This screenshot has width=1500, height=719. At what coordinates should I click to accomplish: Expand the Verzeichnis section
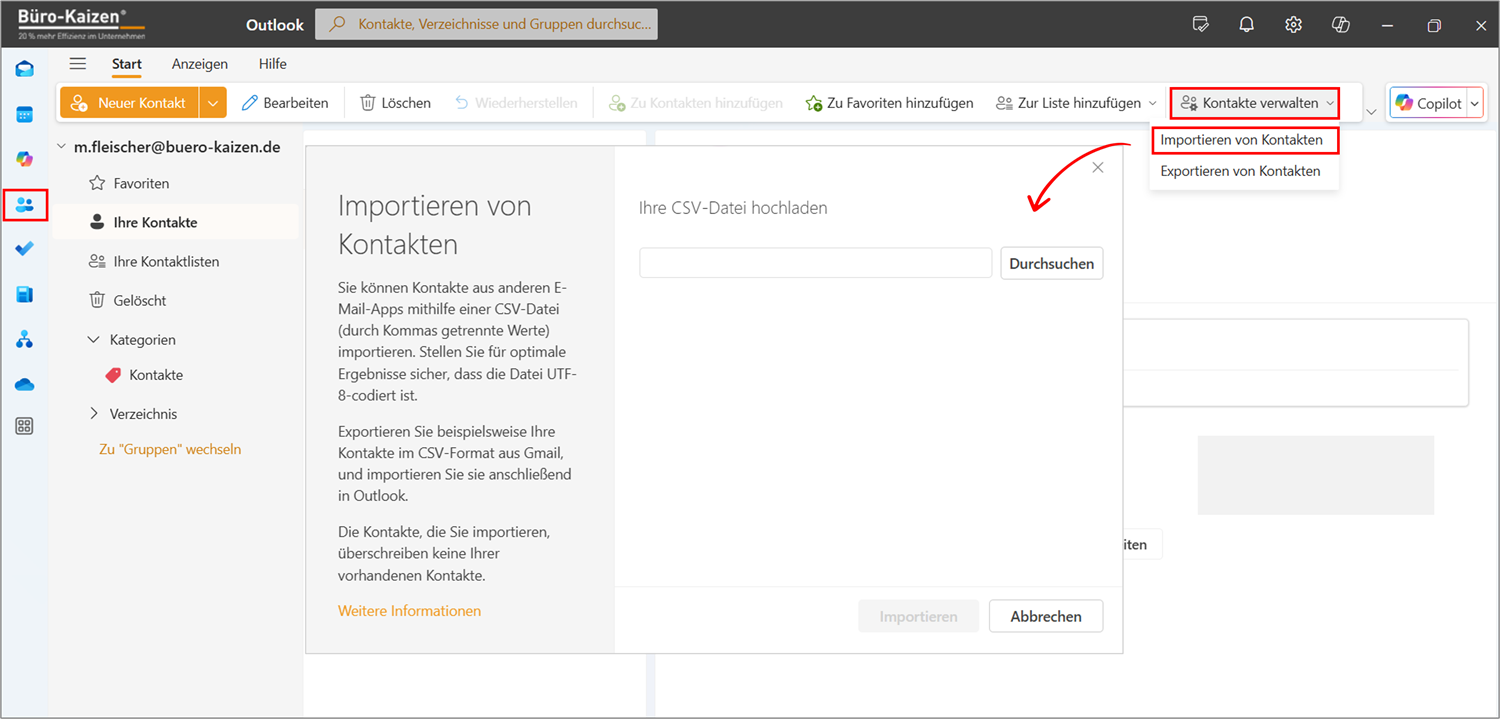click(x=94, y=413)
